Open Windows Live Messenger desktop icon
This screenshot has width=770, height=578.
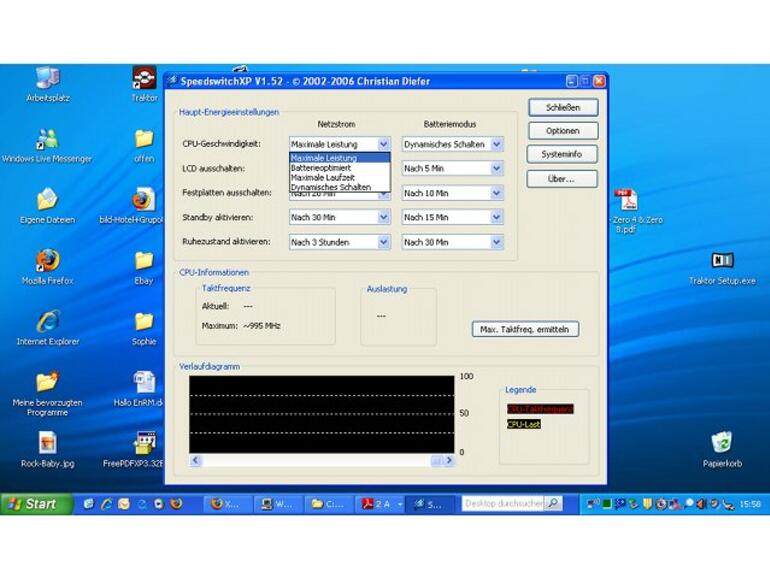pos(47,140)
